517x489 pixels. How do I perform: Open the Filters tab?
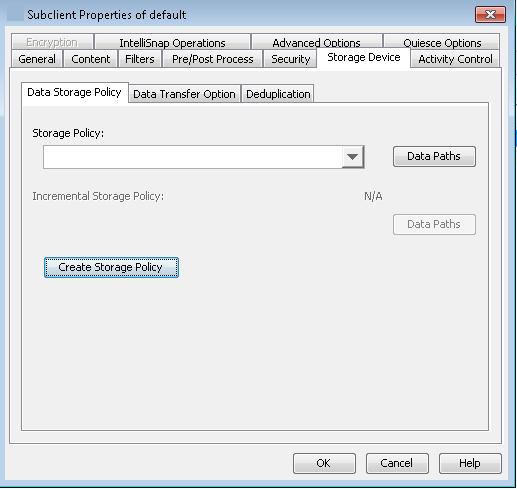point(140,59)
